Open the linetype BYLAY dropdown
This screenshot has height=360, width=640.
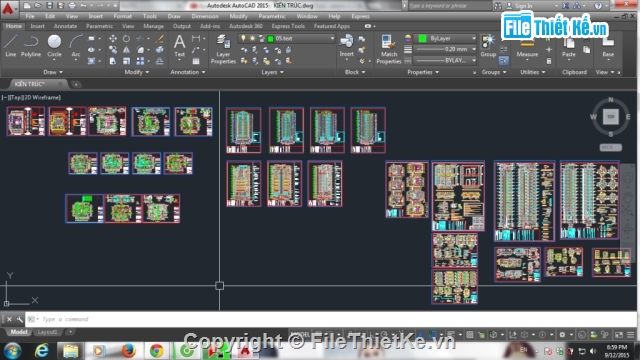click(x=446, y=60)
